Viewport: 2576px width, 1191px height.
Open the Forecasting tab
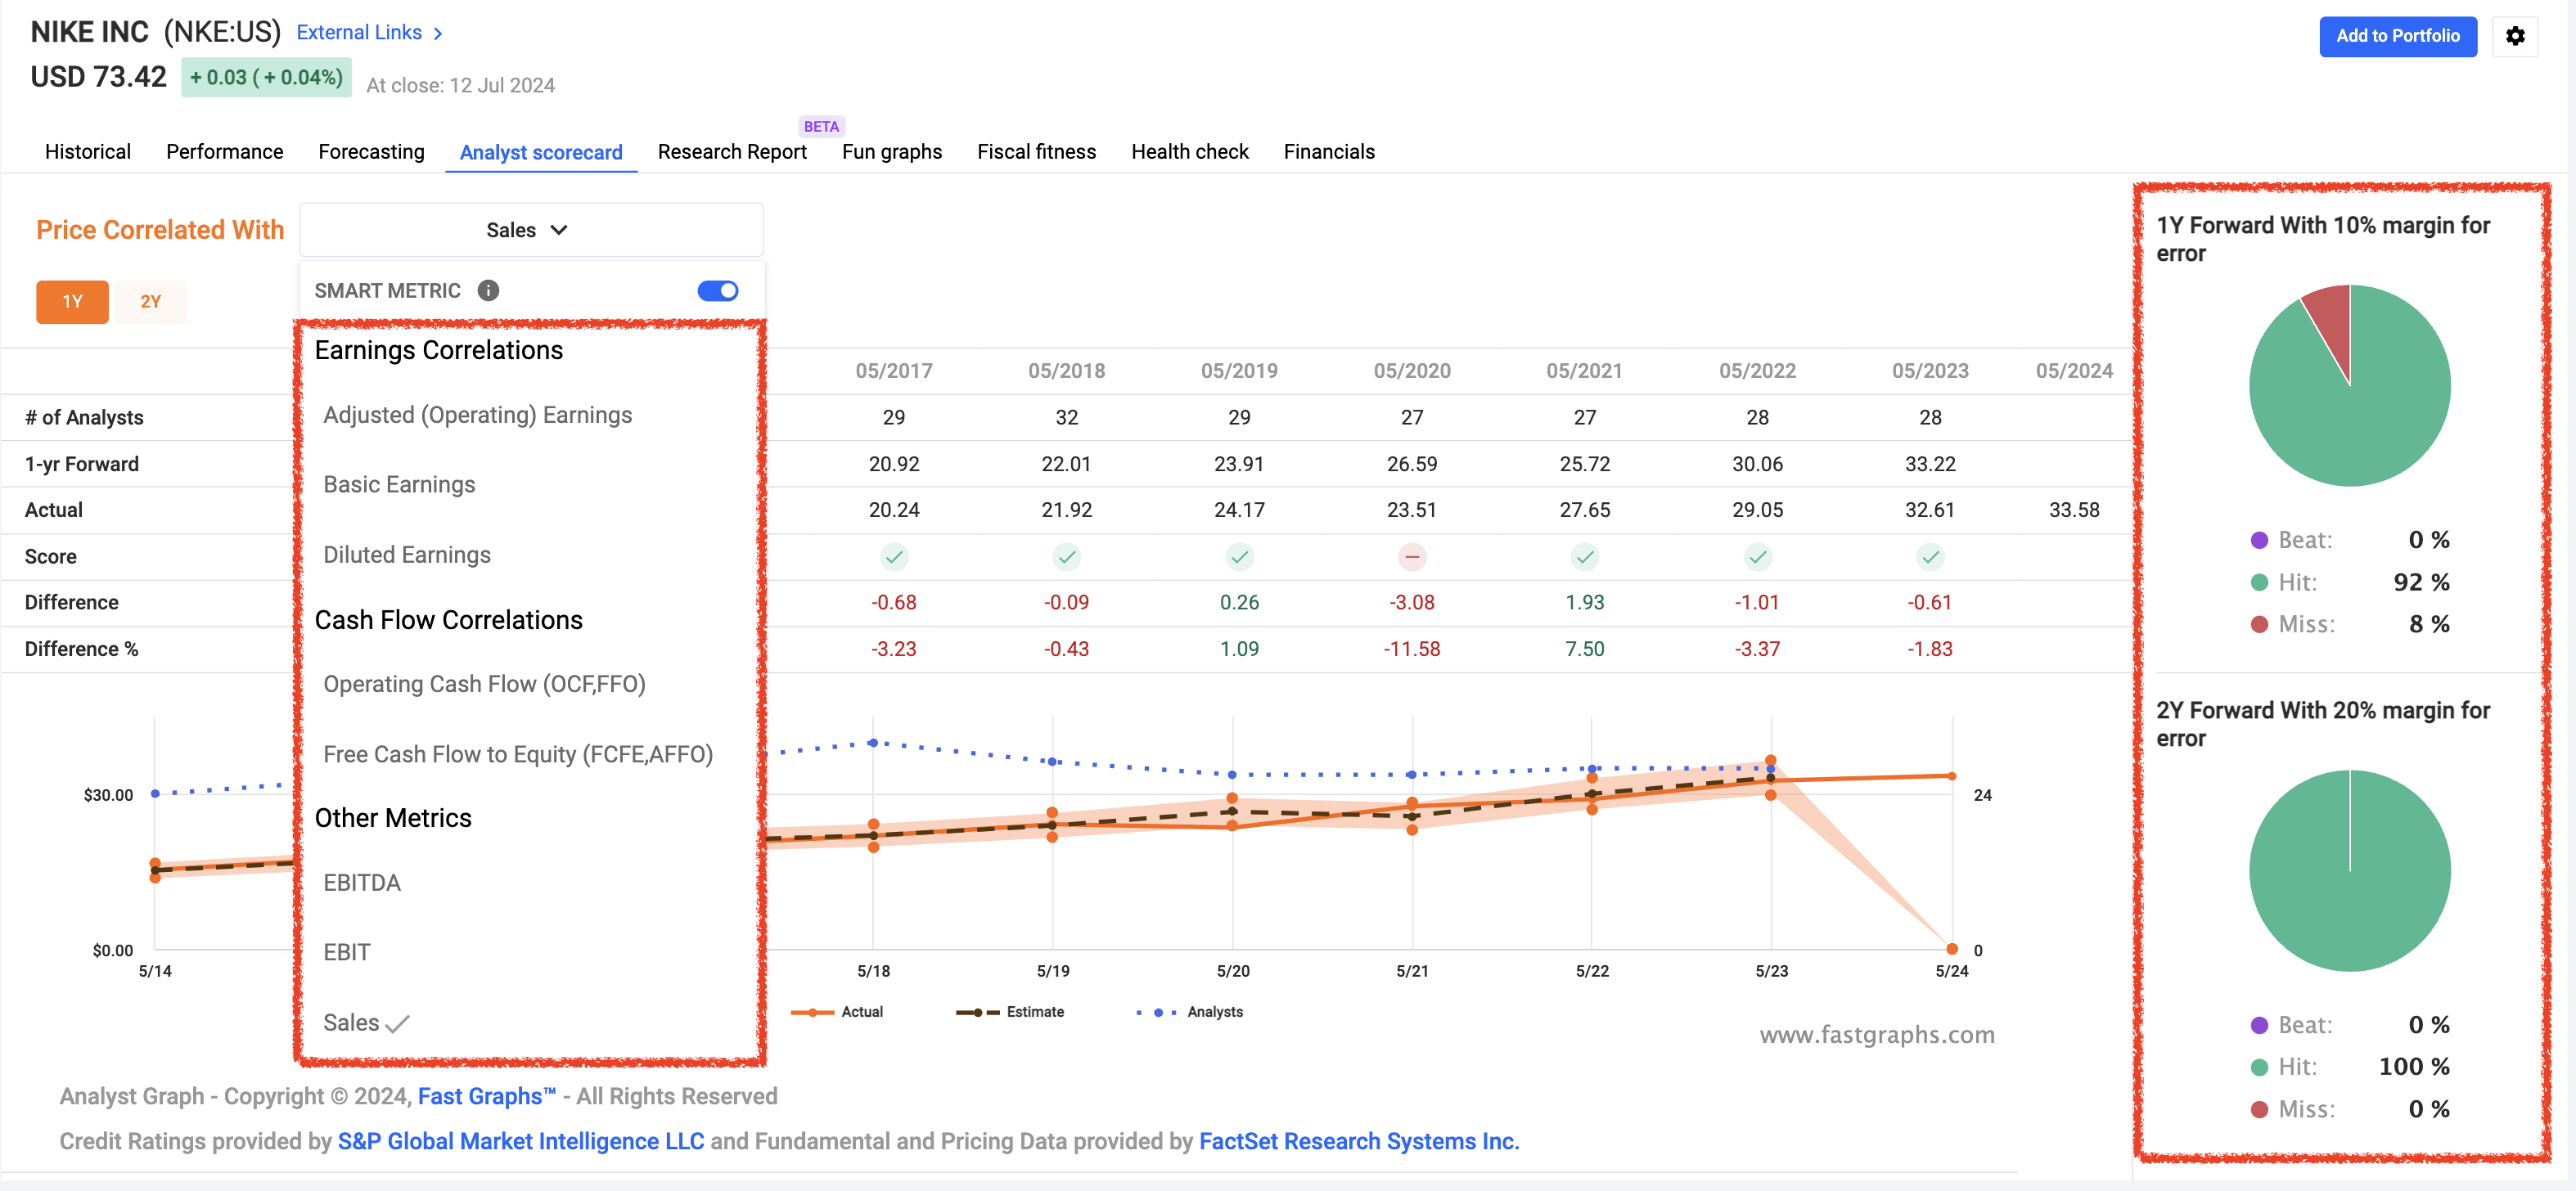[x=371, y=151]
